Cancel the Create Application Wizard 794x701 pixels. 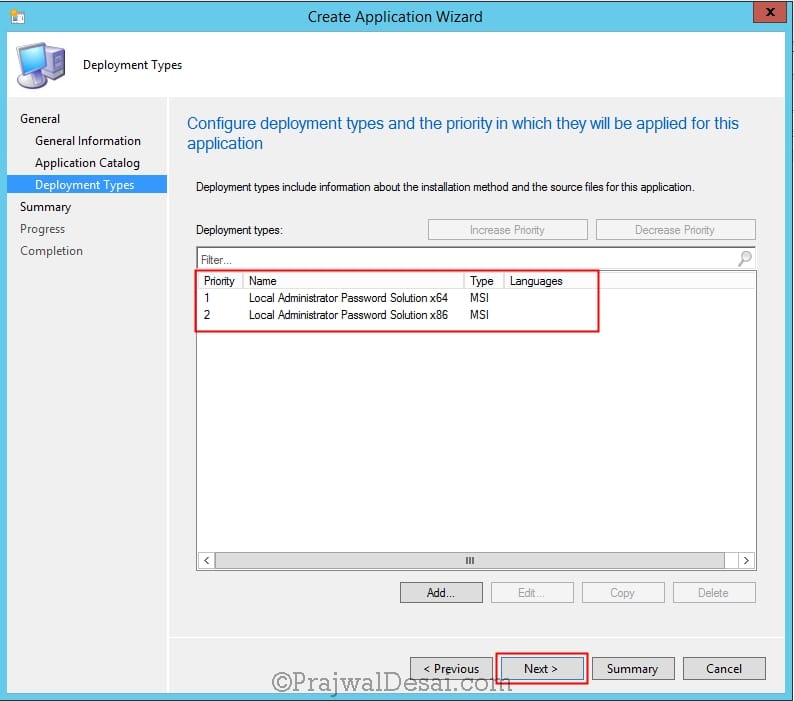click(724, 669)
